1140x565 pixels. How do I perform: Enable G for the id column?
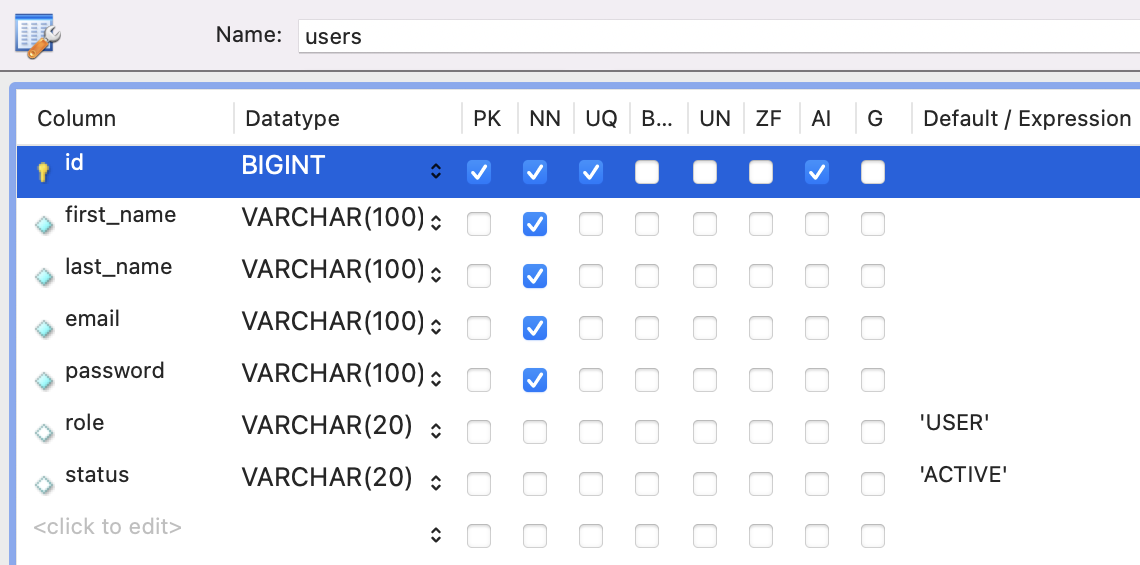pos(872,172)
